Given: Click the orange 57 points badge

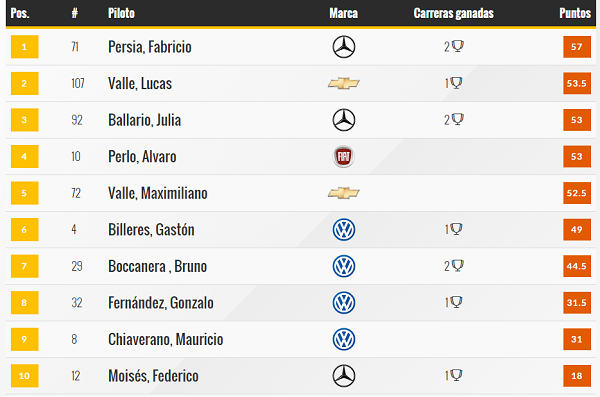Looking at the screenshot, I should 577,47.
